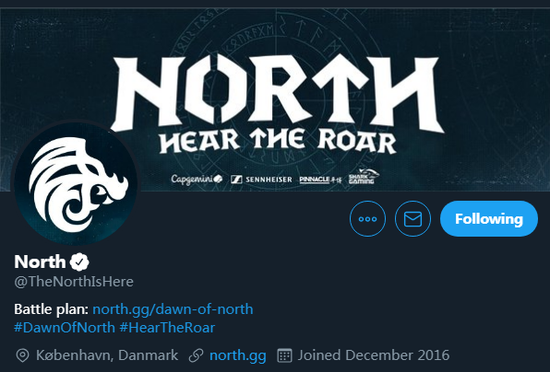The height and width of the screenshot is (372, 550).
Task: Open the north.gg/dawn-of-north link
Action: pos(173,309)
